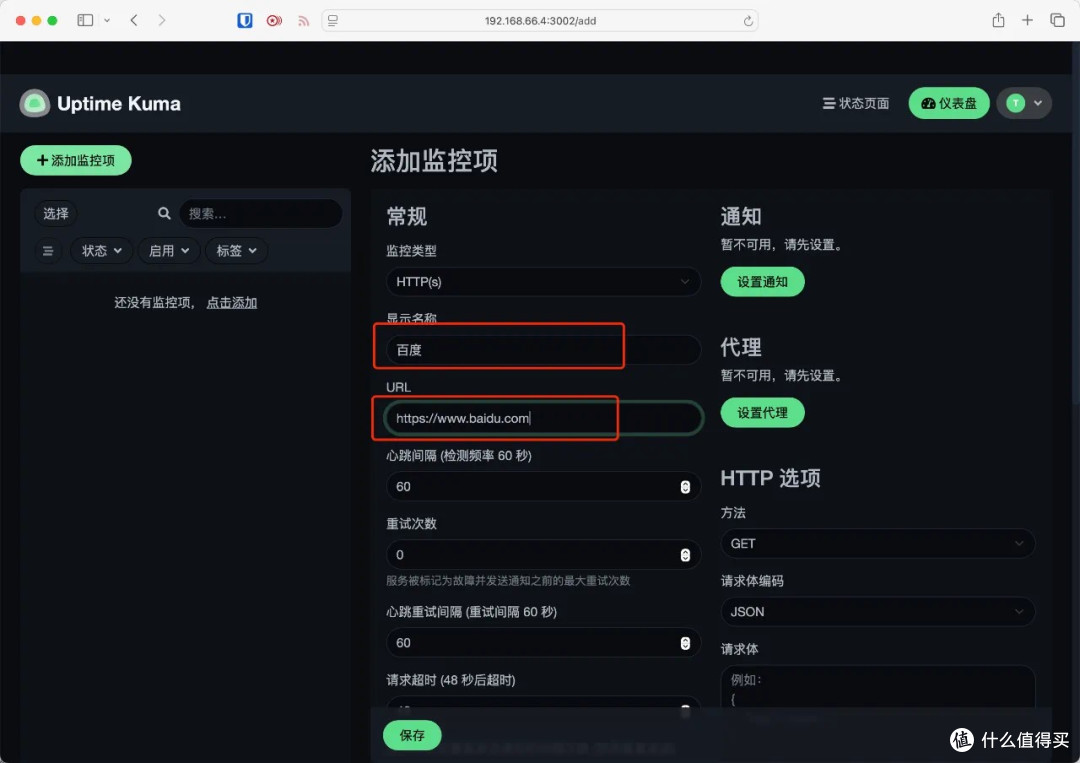This screenshot has height=763, width=1080.
Task: Click the 代理 section heading
Action: [741, 347]
